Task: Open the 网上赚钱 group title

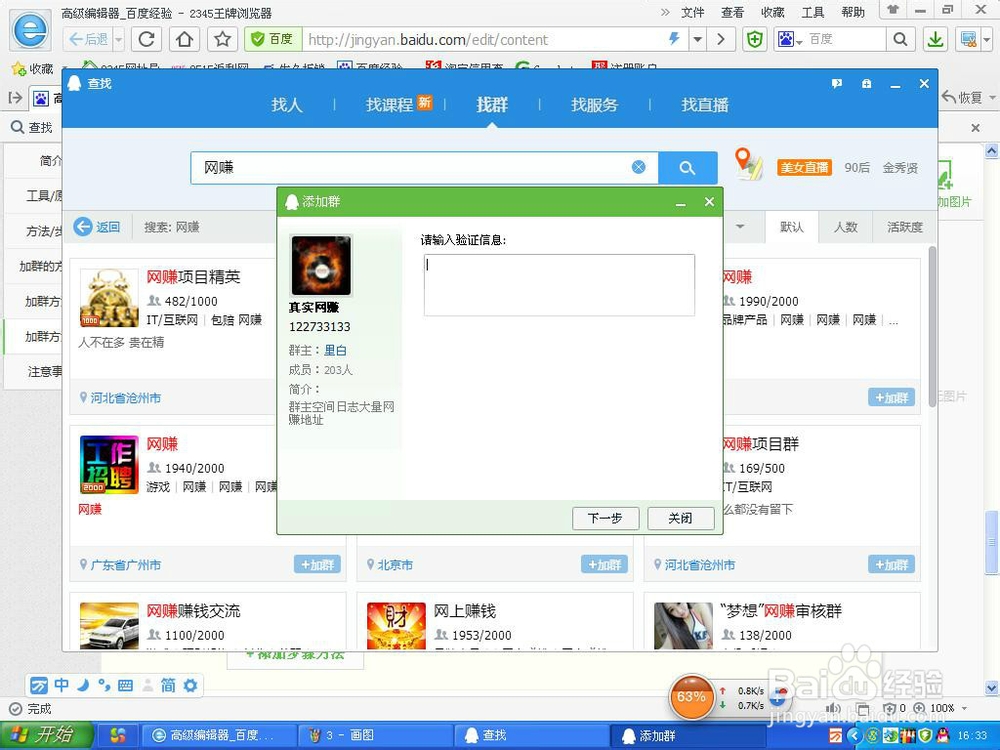Action: pyautogui.click(x=465, y=611)
